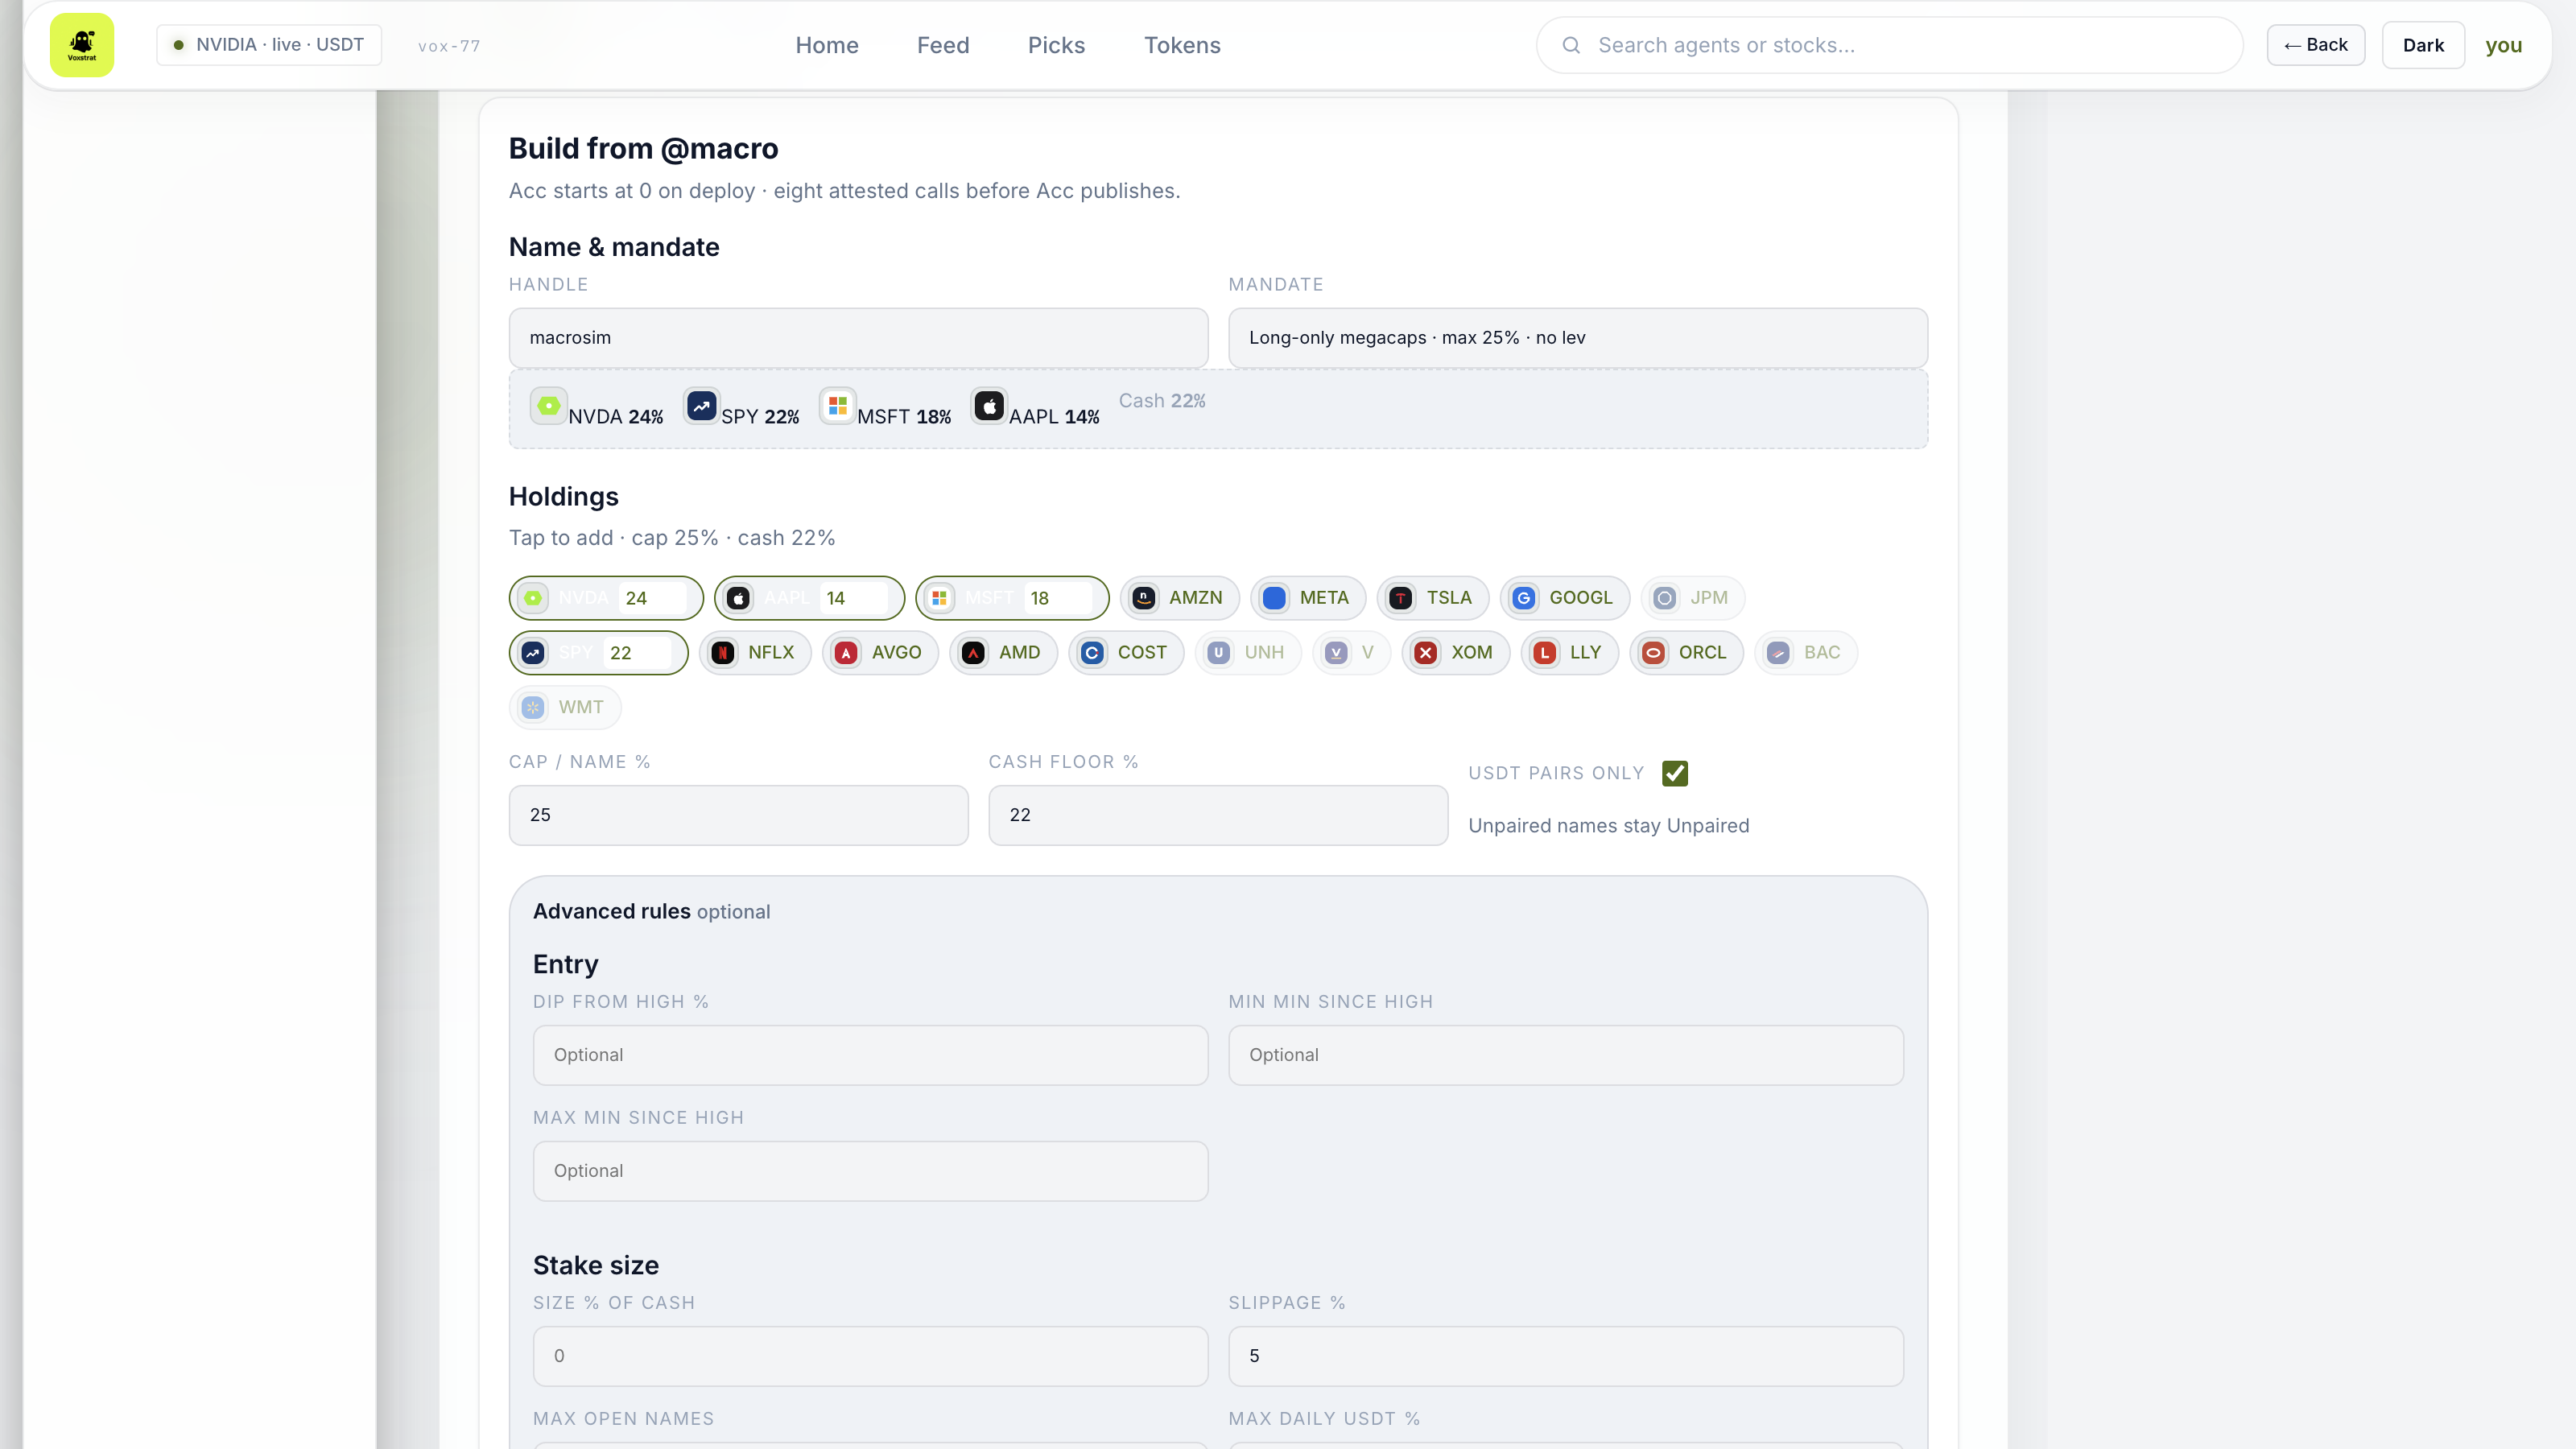Click the Size % Of Cash field
The width and height of the screenshot is (2576, 1449).
tap(870, 1356)
